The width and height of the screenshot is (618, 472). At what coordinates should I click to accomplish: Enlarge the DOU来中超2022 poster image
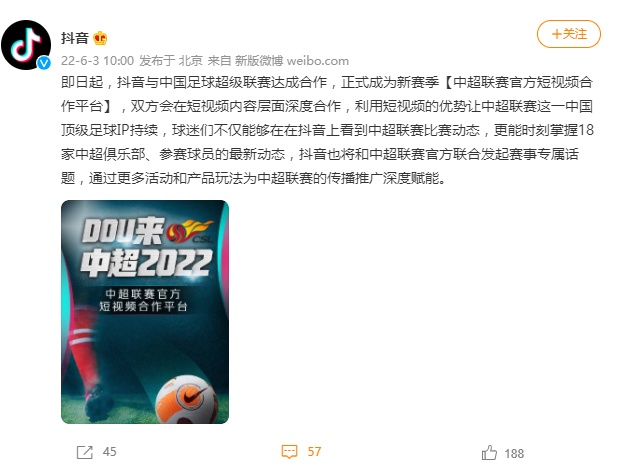pyautogui.click(x=145, y=312)
